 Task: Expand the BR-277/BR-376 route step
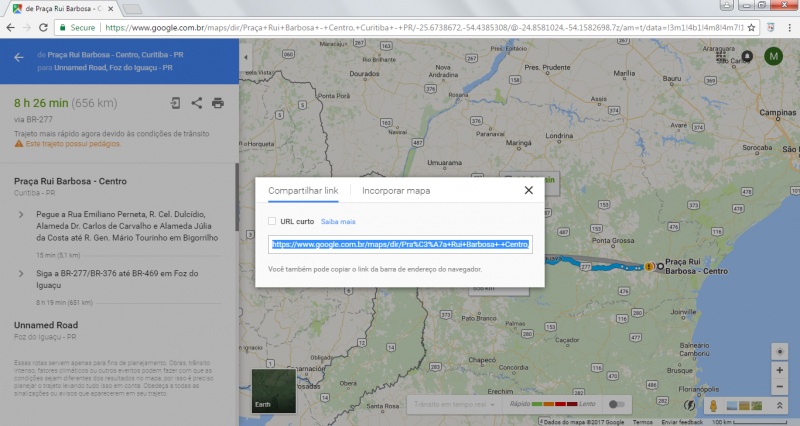point(21,273)
